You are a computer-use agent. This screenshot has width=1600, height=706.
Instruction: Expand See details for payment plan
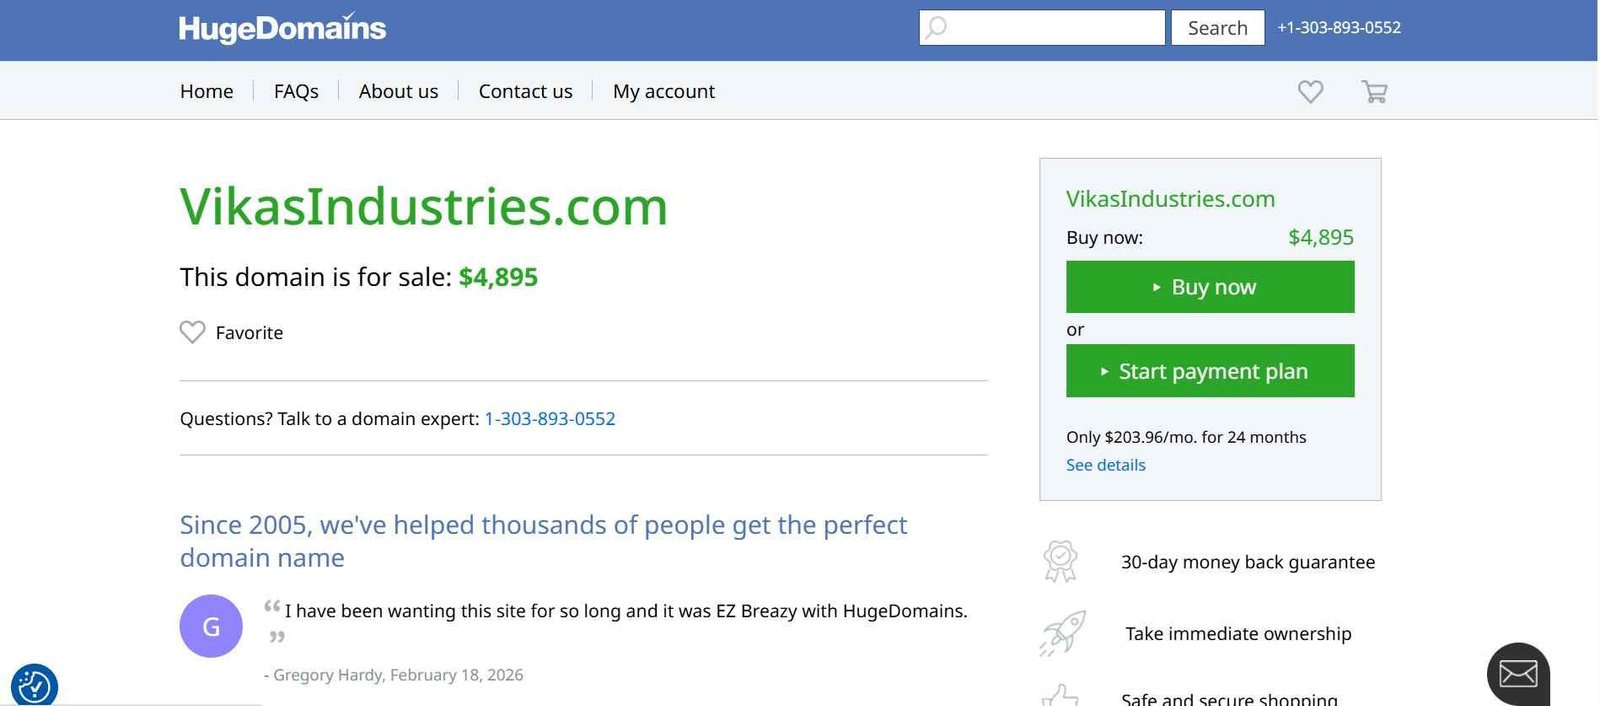[1105, 465]
